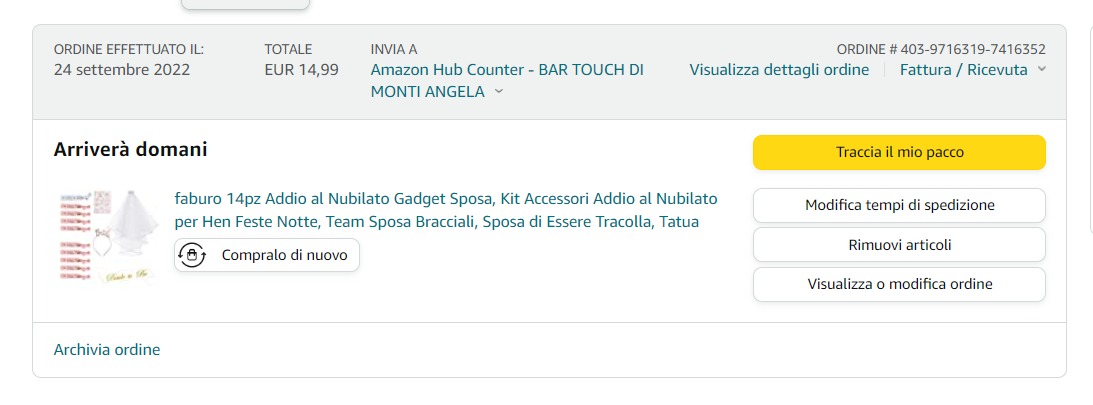Click Visualizza dettagli ordine link
Viewport: 1093px width, 405px height.
point(779,70)
